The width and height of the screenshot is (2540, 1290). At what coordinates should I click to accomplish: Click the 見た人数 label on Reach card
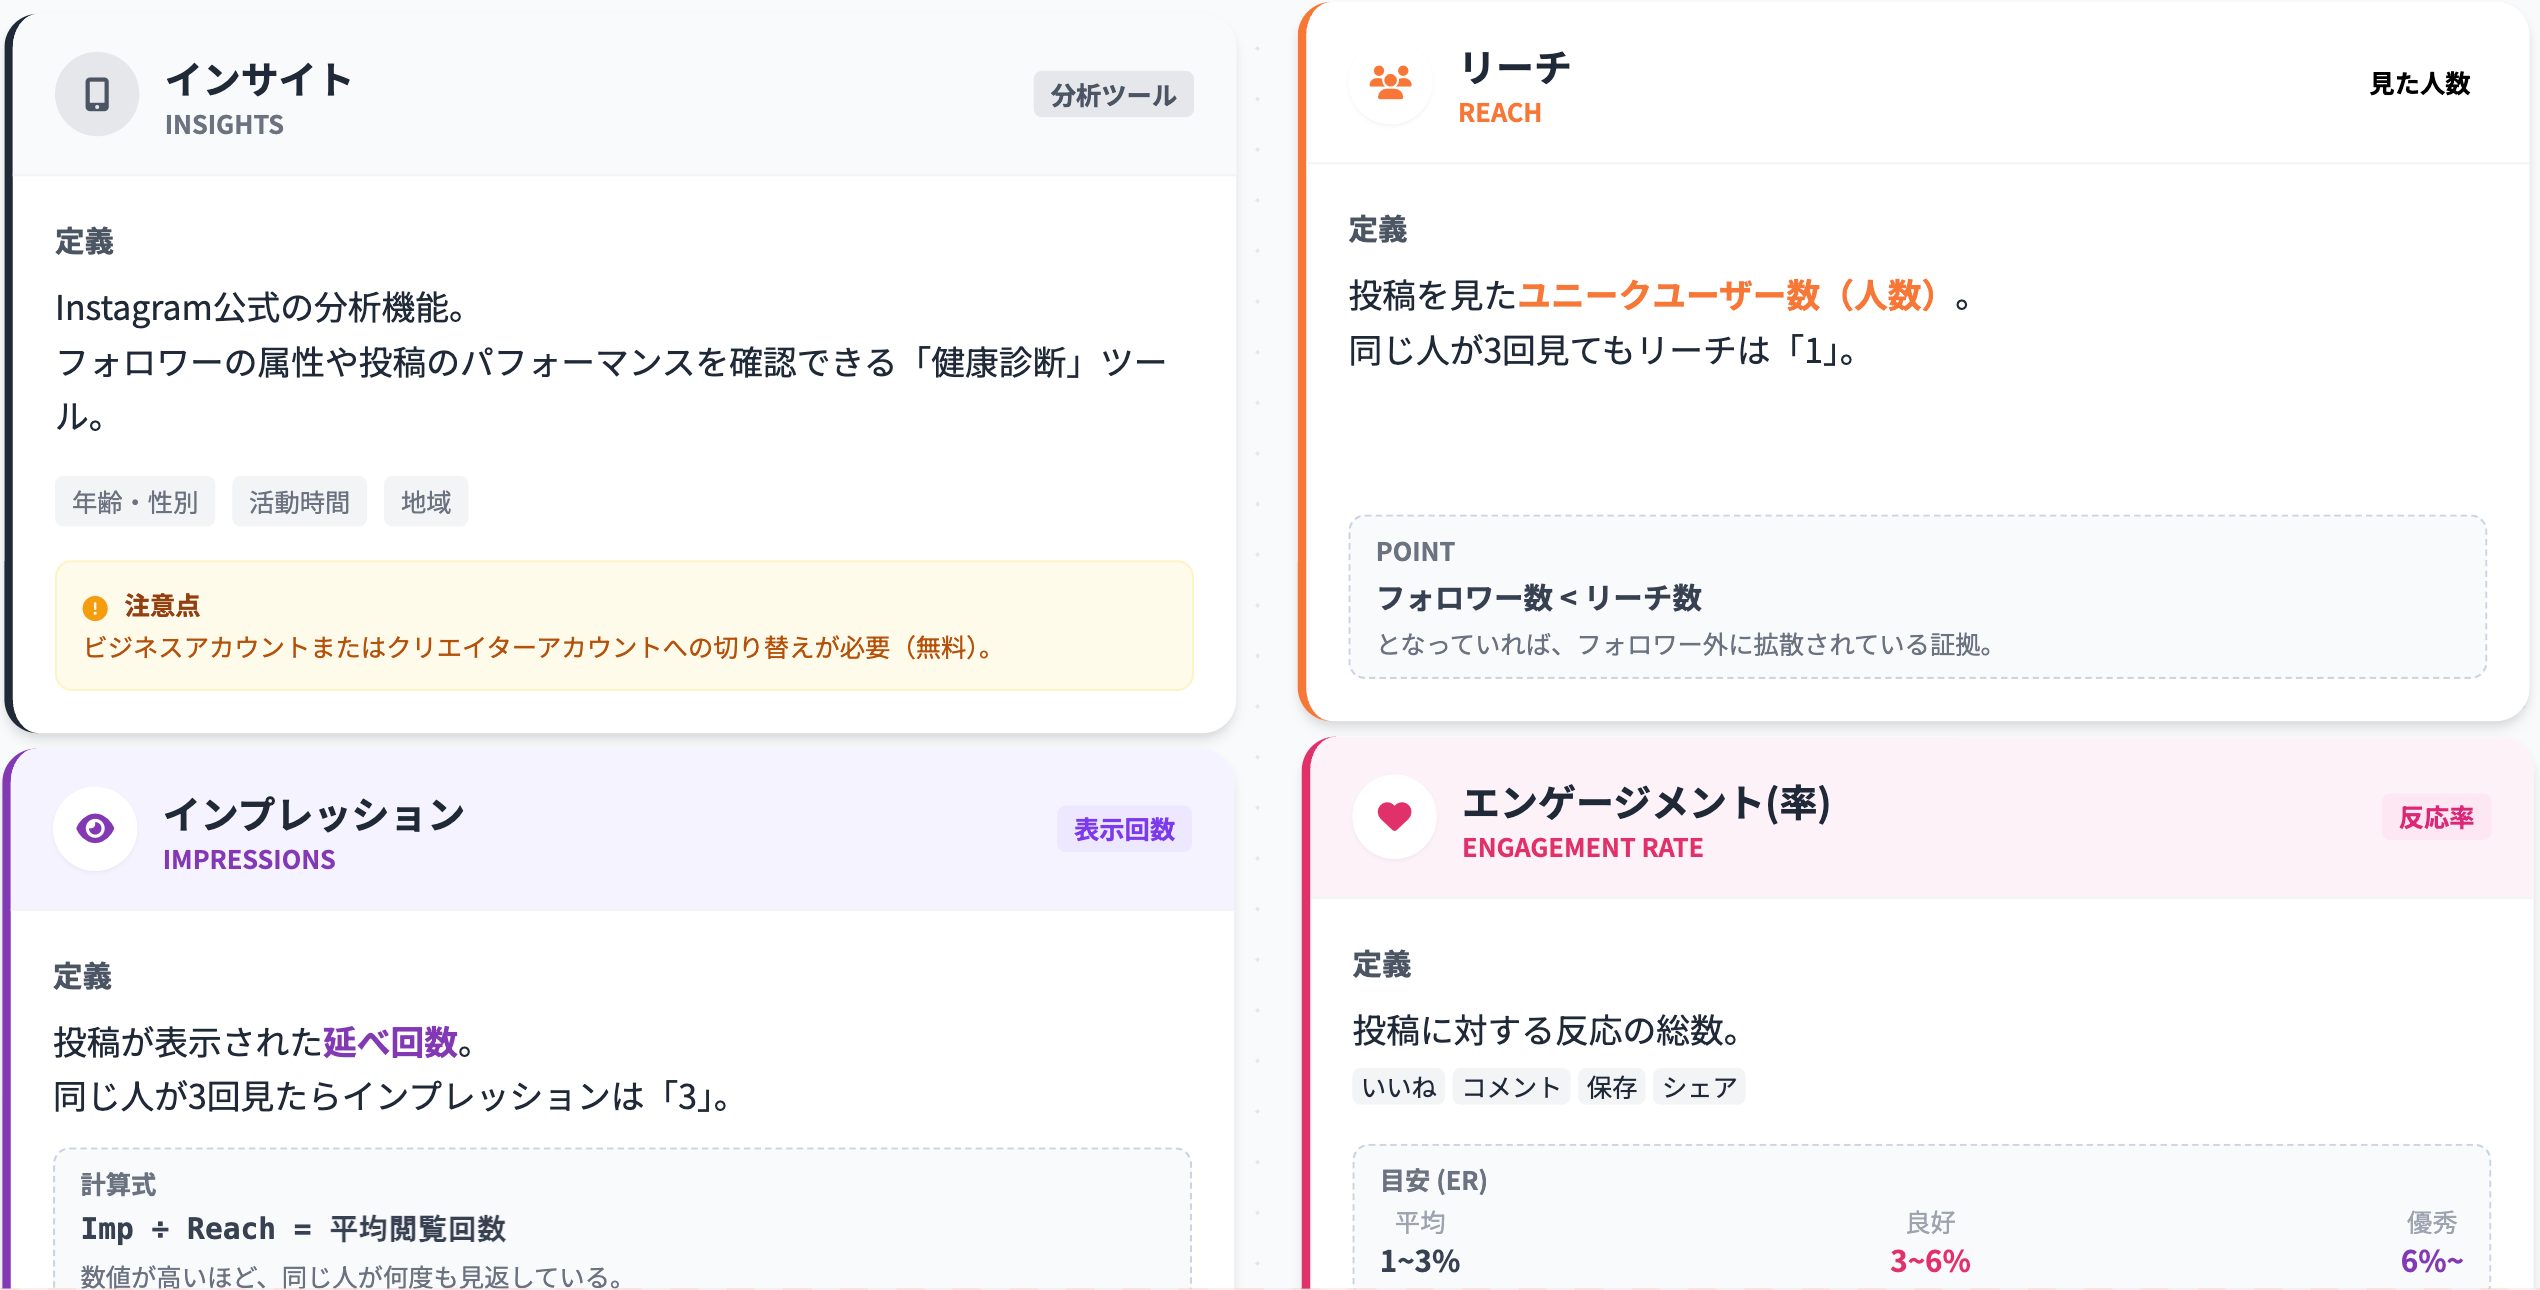coord(2419,83)
